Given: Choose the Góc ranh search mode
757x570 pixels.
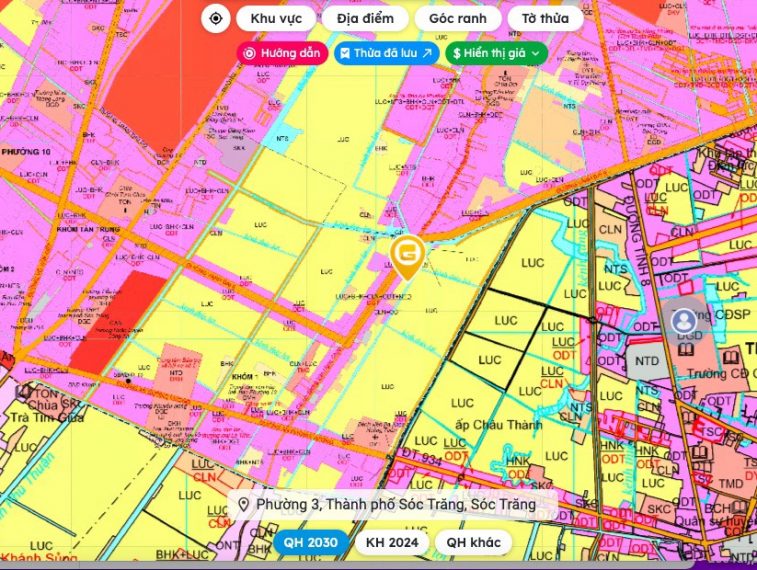Looking at the screenshot, I should point(457,19).
